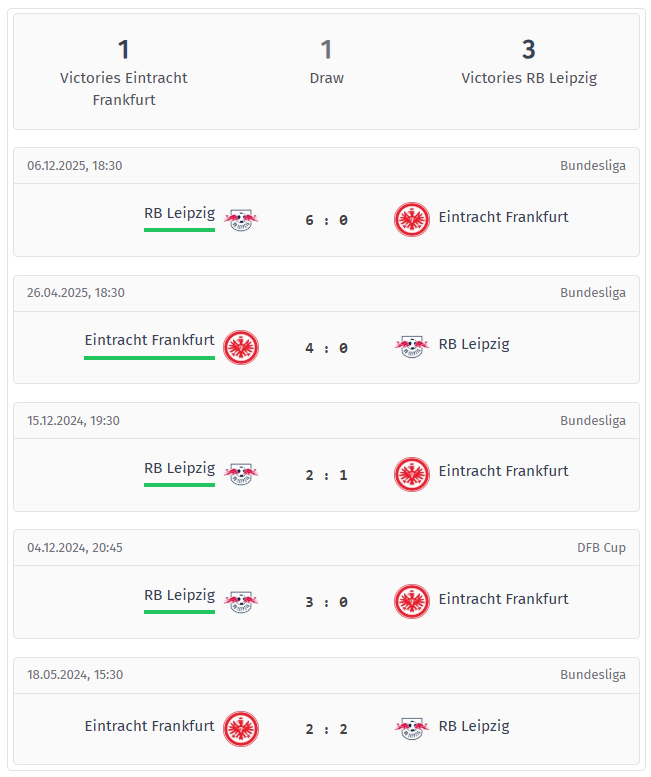Viewport: 651px width, 777px height.
Task: Open the 2 : 2 draw score
Action: [326, 729]
